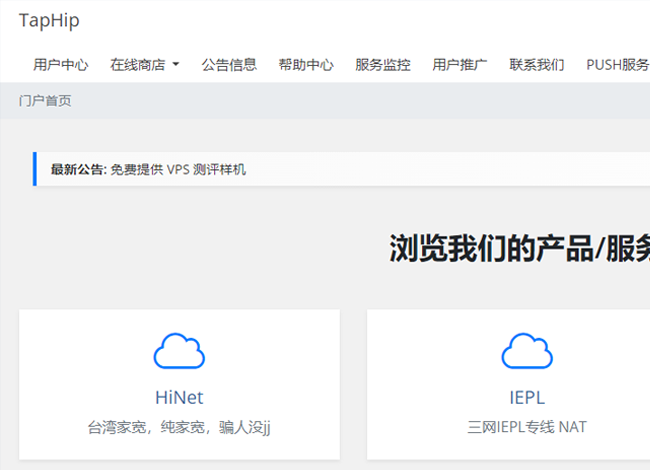Screen dimensions: 650x470
Task: Click the 最新公告 label
Action: 78,169
